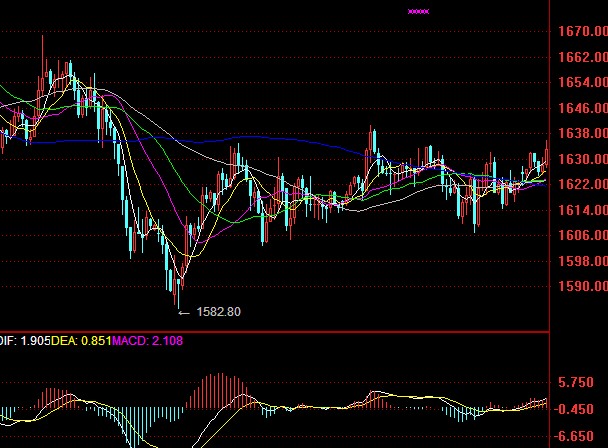Select the yellow DEA 0.851 indicator label

(79, 340)
